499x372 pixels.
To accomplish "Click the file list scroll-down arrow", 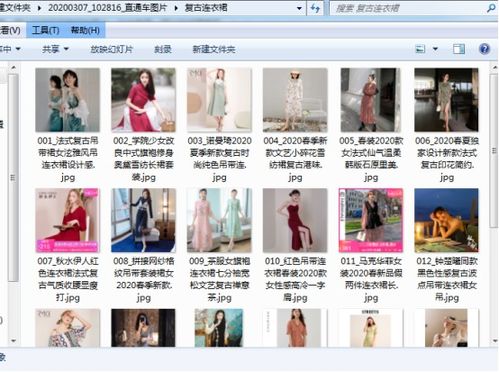I will [x=494, y=341].
